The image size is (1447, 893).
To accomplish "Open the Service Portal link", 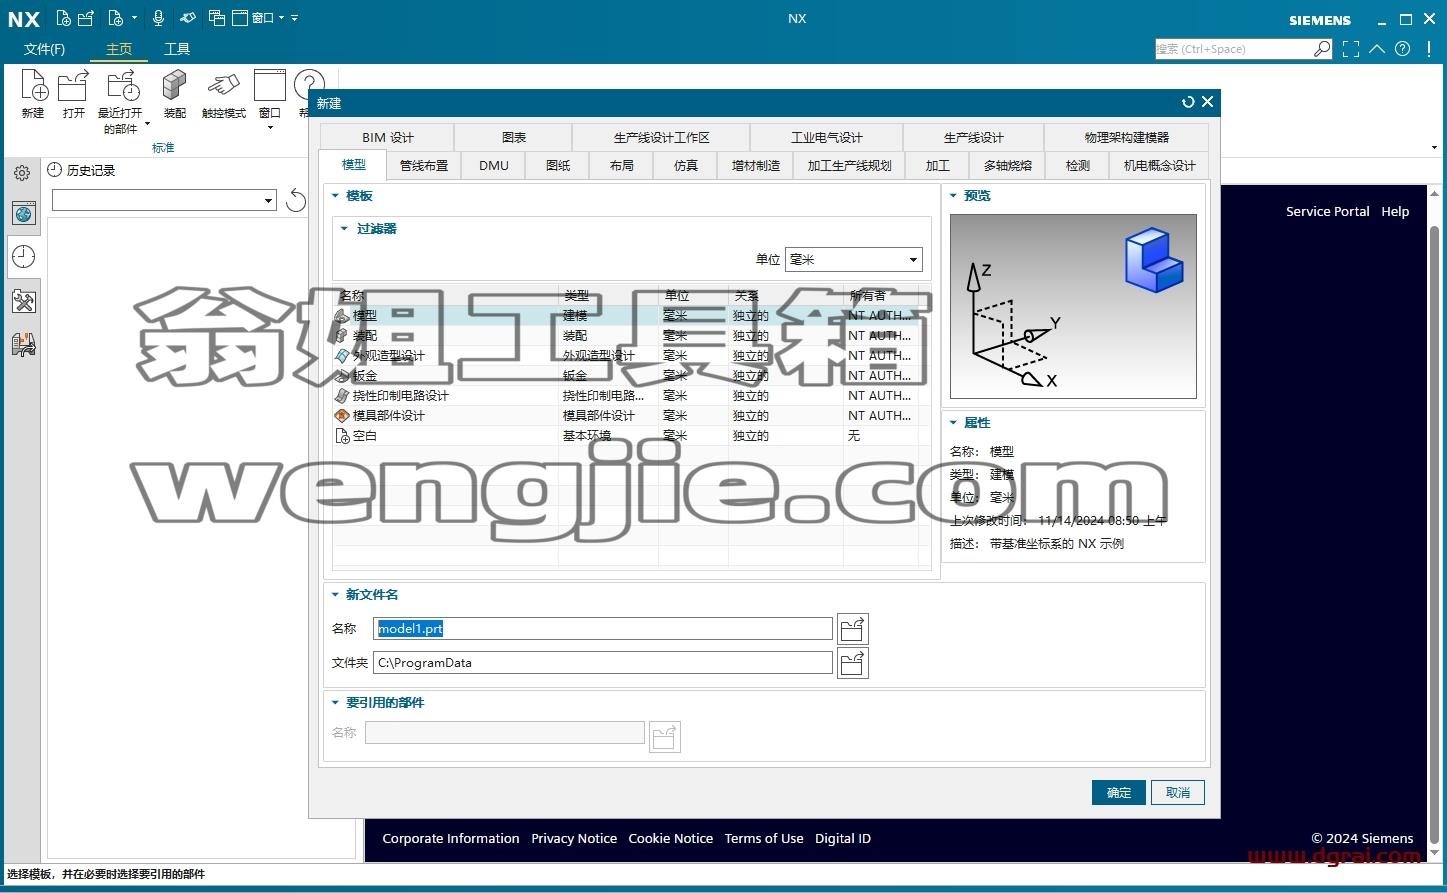I will click(1328, 211).
